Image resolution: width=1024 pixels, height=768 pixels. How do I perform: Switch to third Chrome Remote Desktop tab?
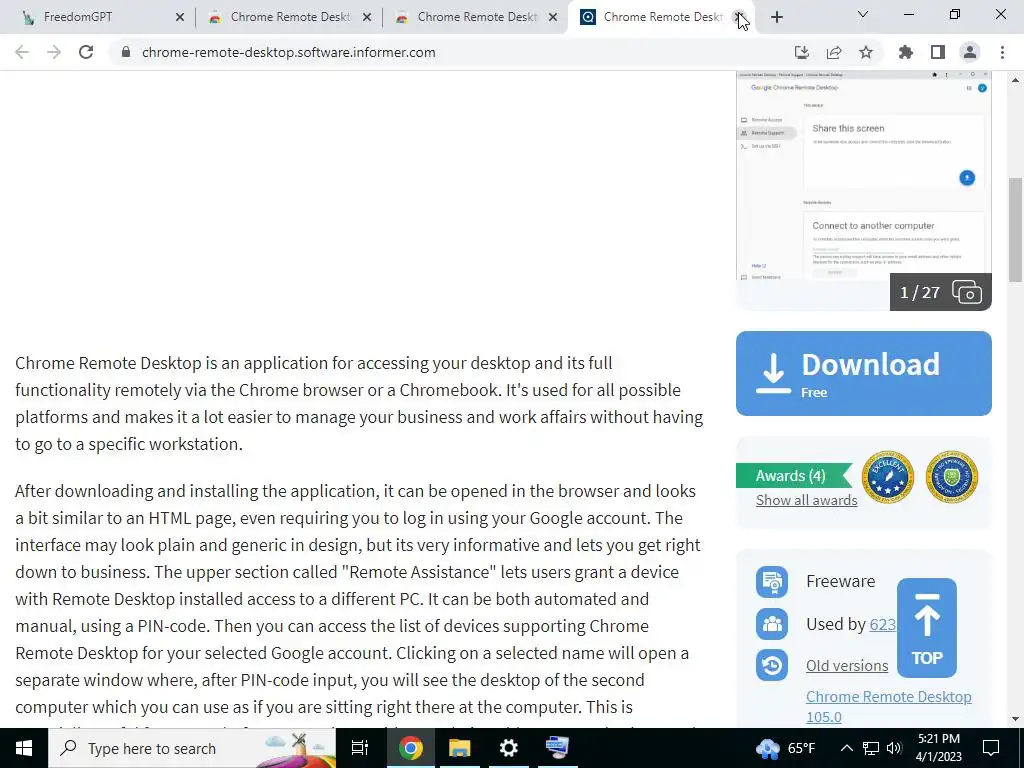pyautogui.click(x=477, y=17)
